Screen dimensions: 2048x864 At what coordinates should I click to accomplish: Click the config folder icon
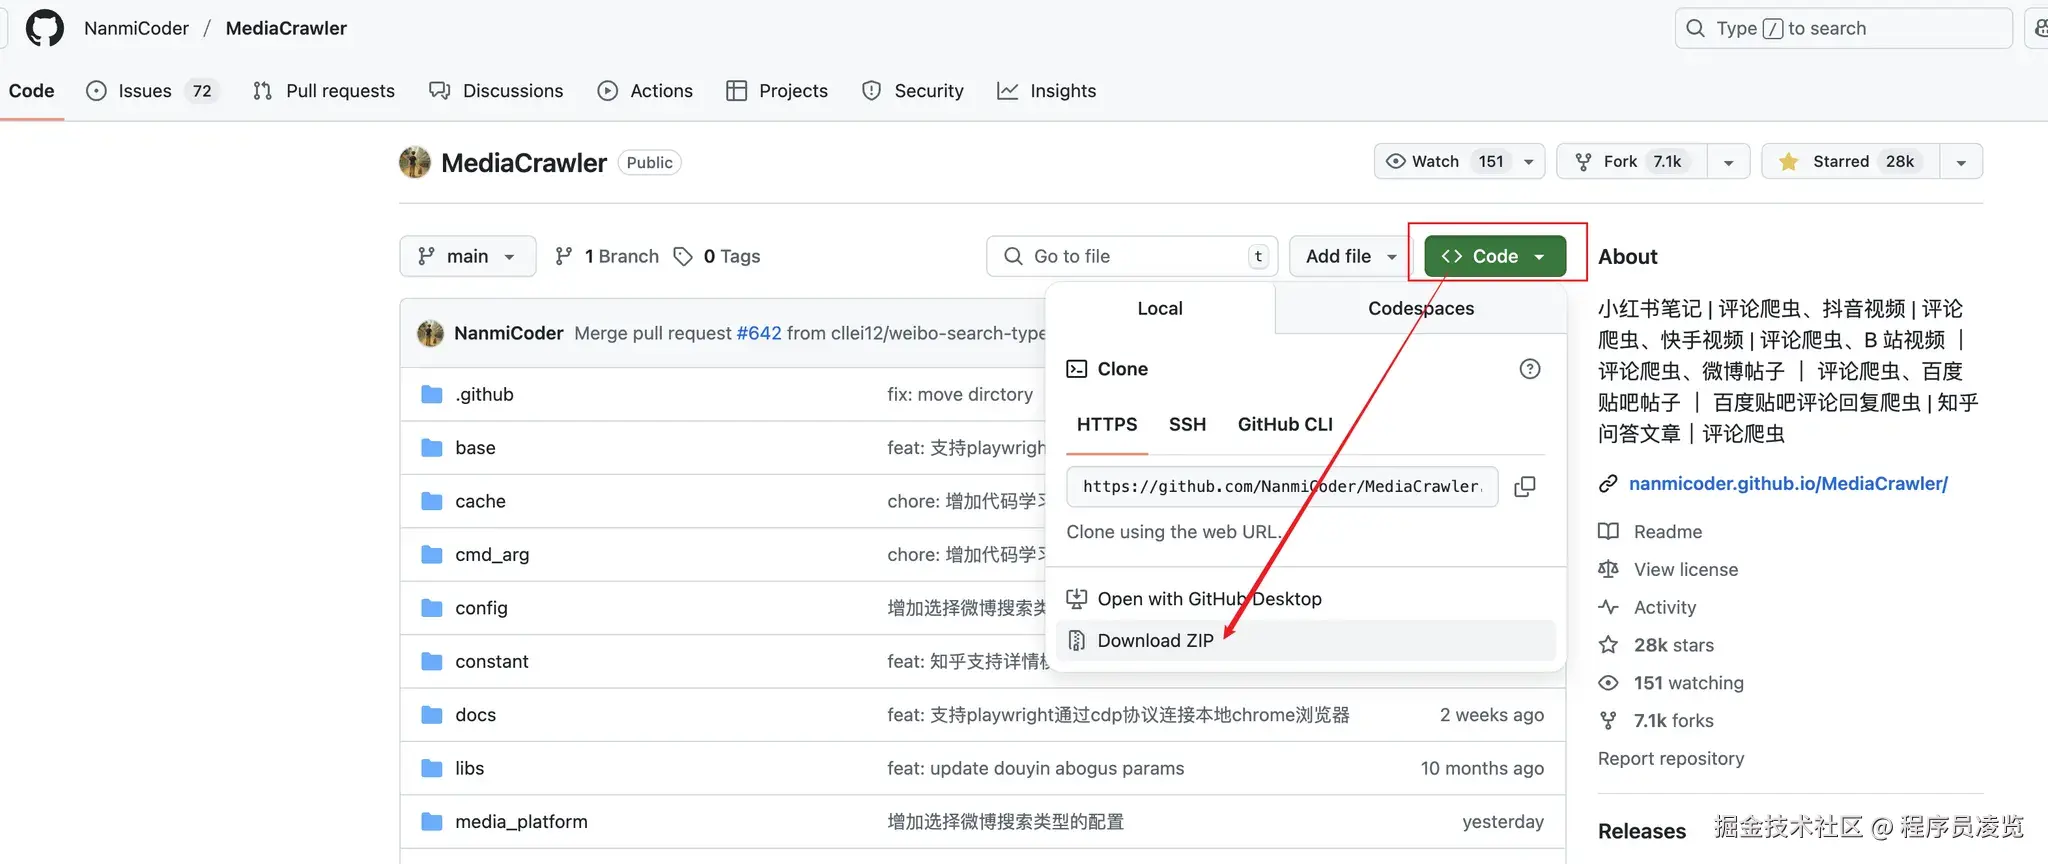tap(432, 607)
